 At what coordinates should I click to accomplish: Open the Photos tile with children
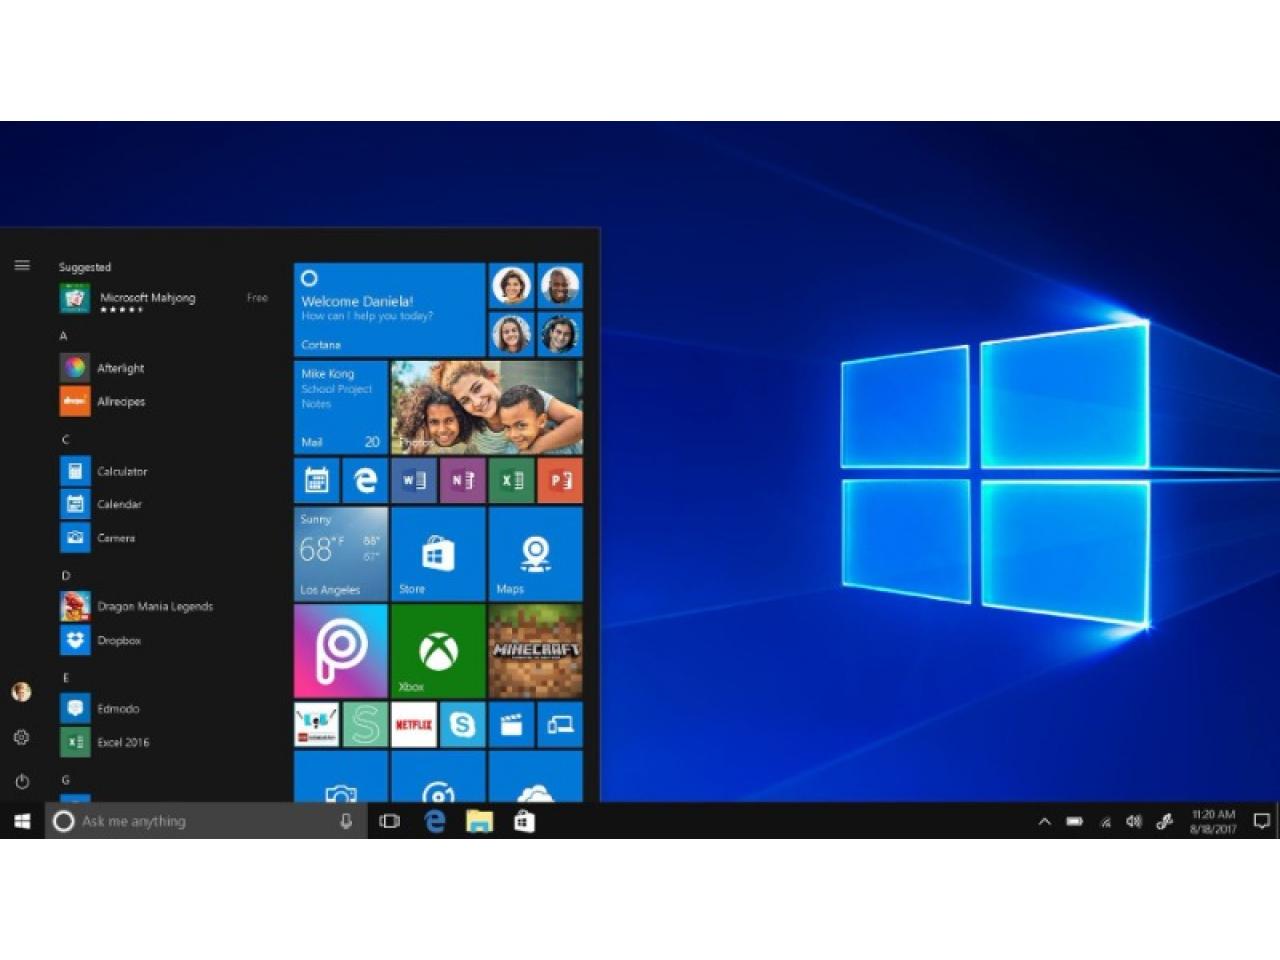tap(486, 407)
